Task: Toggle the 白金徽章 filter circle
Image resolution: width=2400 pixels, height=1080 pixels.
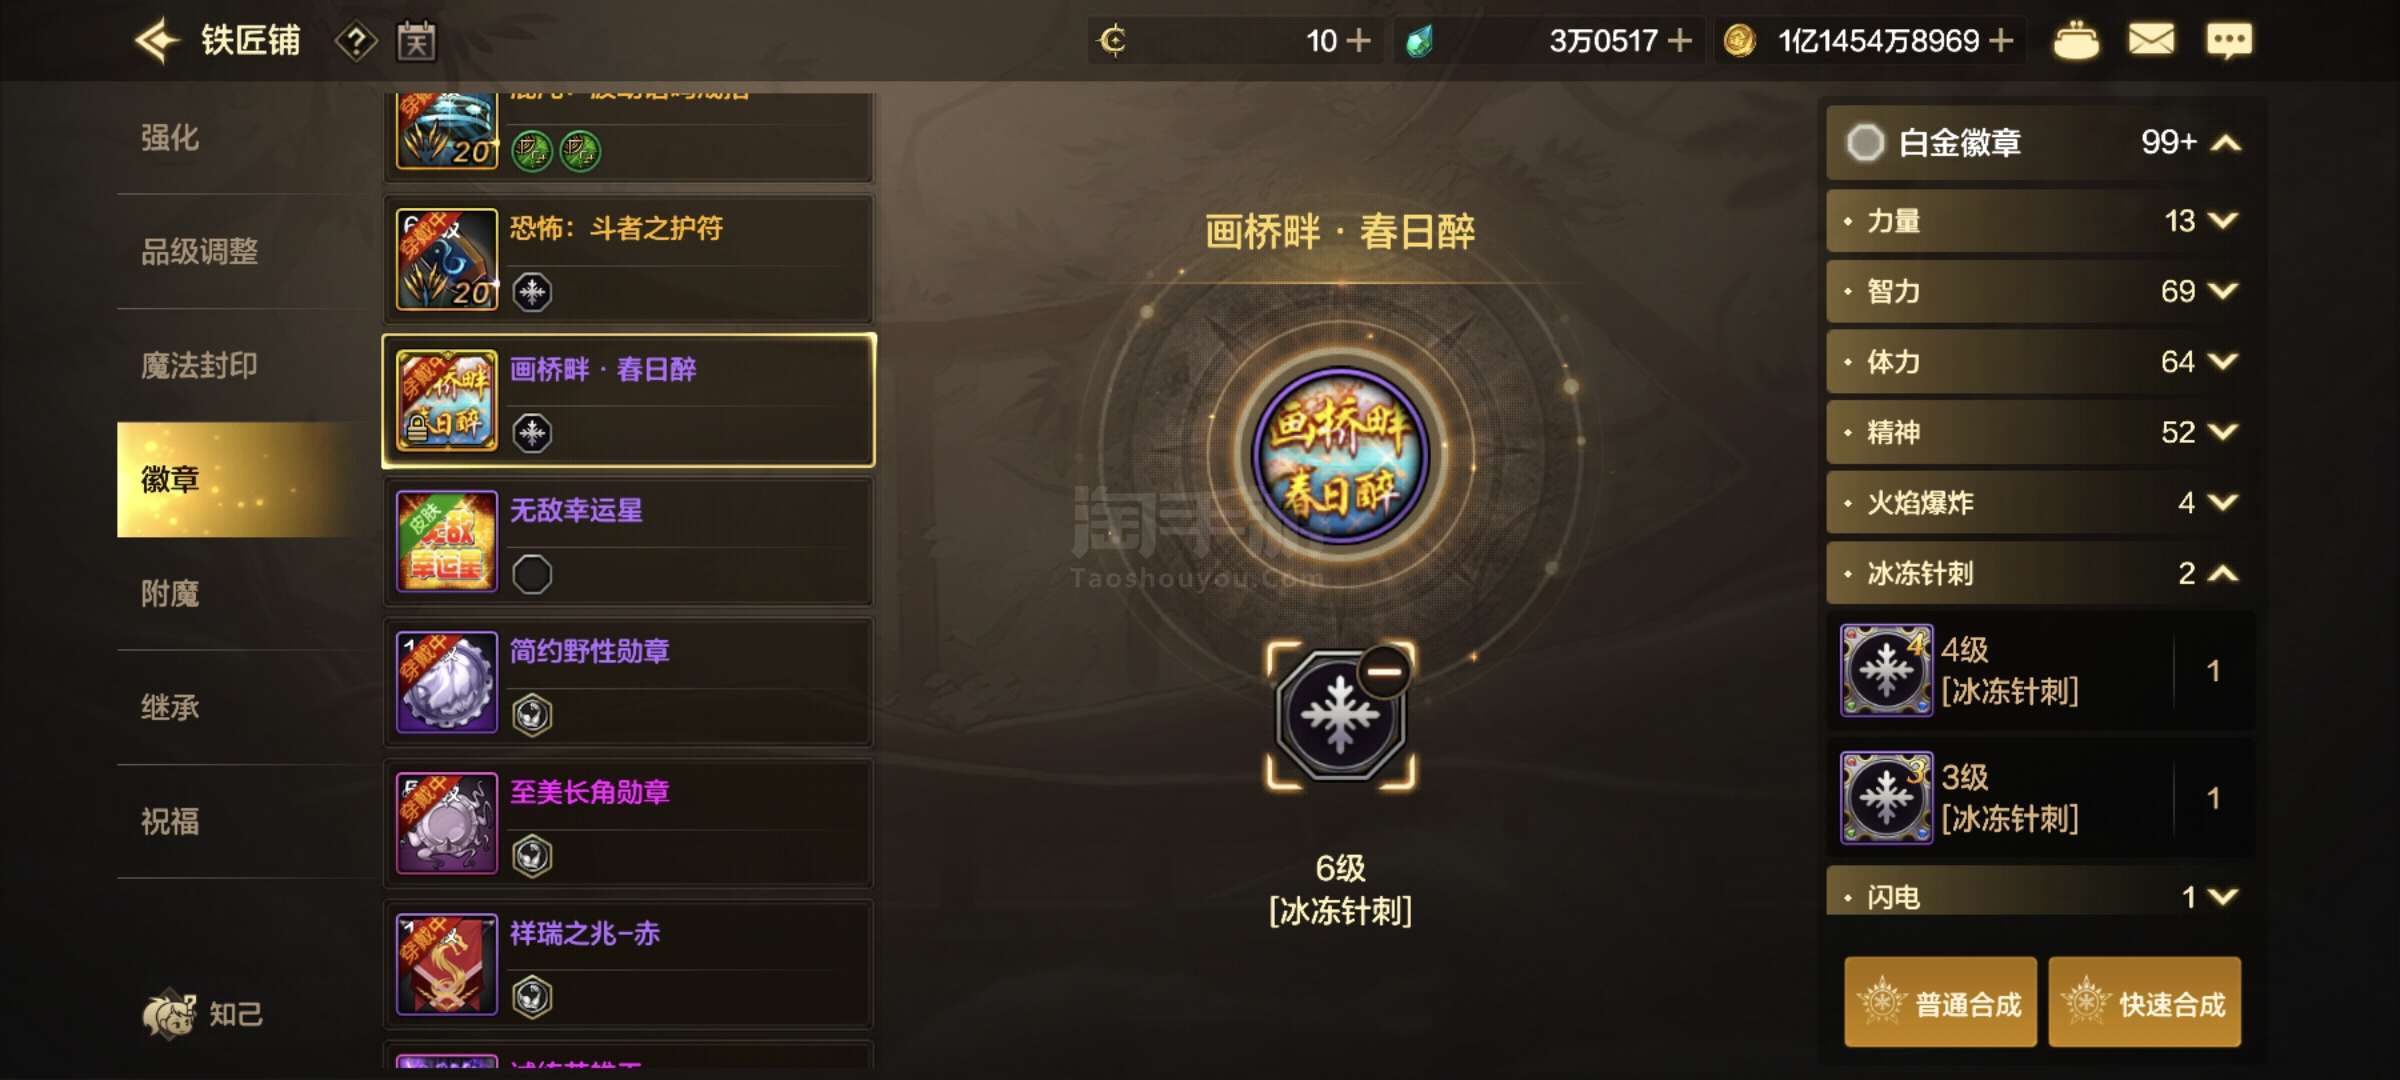Action: click(x=1865, y=143)
